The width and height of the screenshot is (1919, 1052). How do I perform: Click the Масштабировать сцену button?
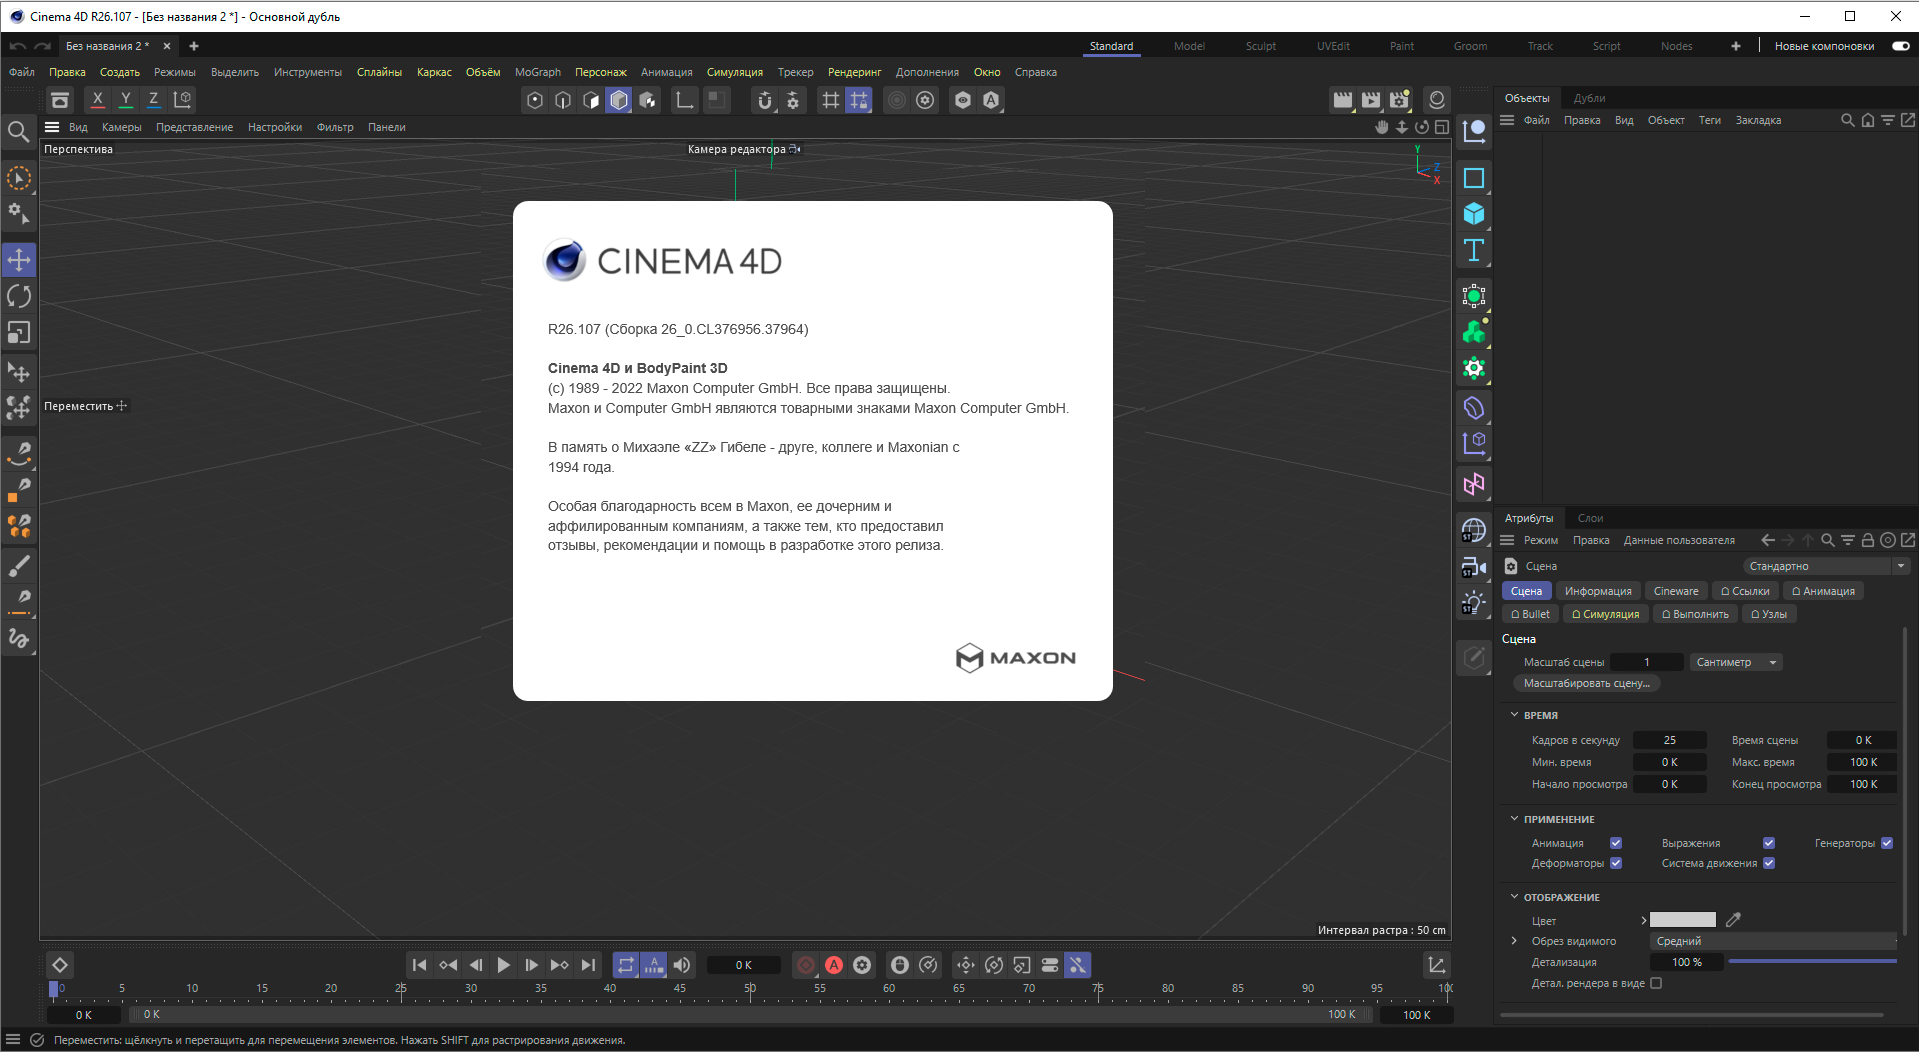pyautogui.click(x=1586, y=683)
